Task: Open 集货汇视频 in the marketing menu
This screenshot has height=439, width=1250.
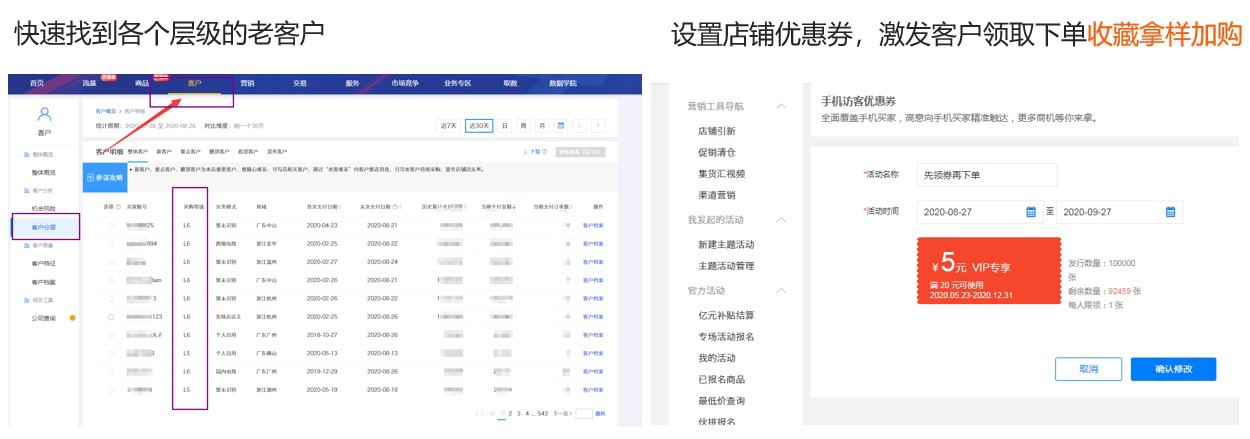Action: click(721, 173)
